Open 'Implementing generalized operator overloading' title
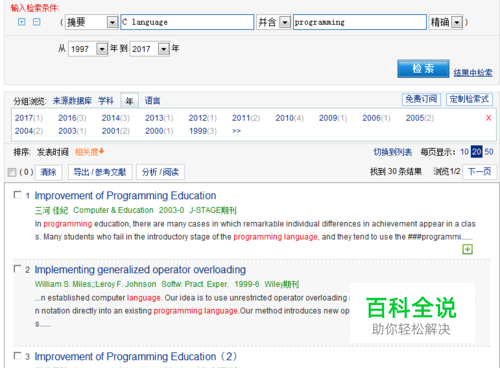Image resolution: width=500 pixels, height=368 pixels. (x=140, y=270)
